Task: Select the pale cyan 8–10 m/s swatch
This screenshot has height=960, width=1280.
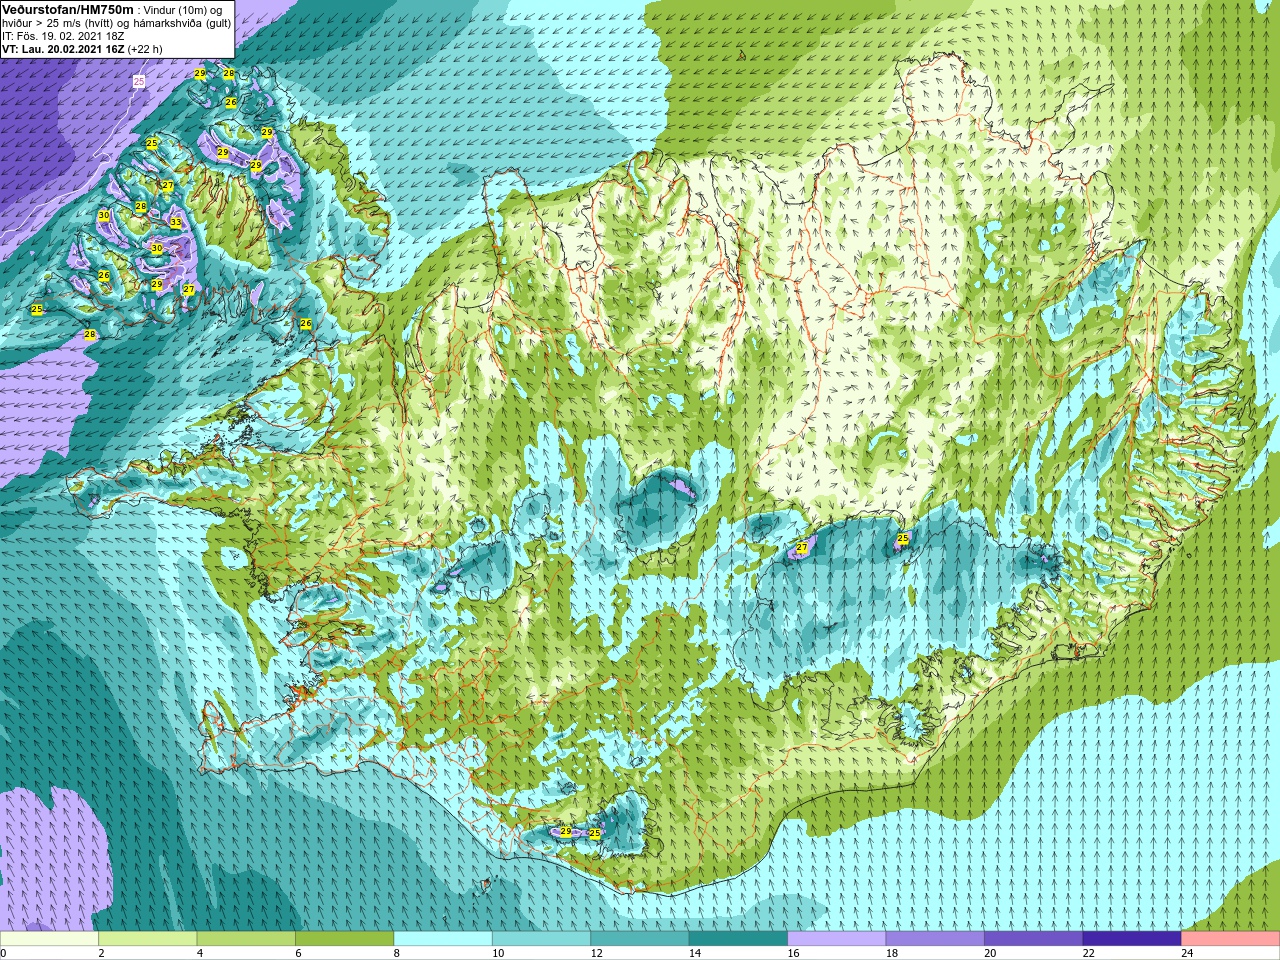Action: click(443, 939)
